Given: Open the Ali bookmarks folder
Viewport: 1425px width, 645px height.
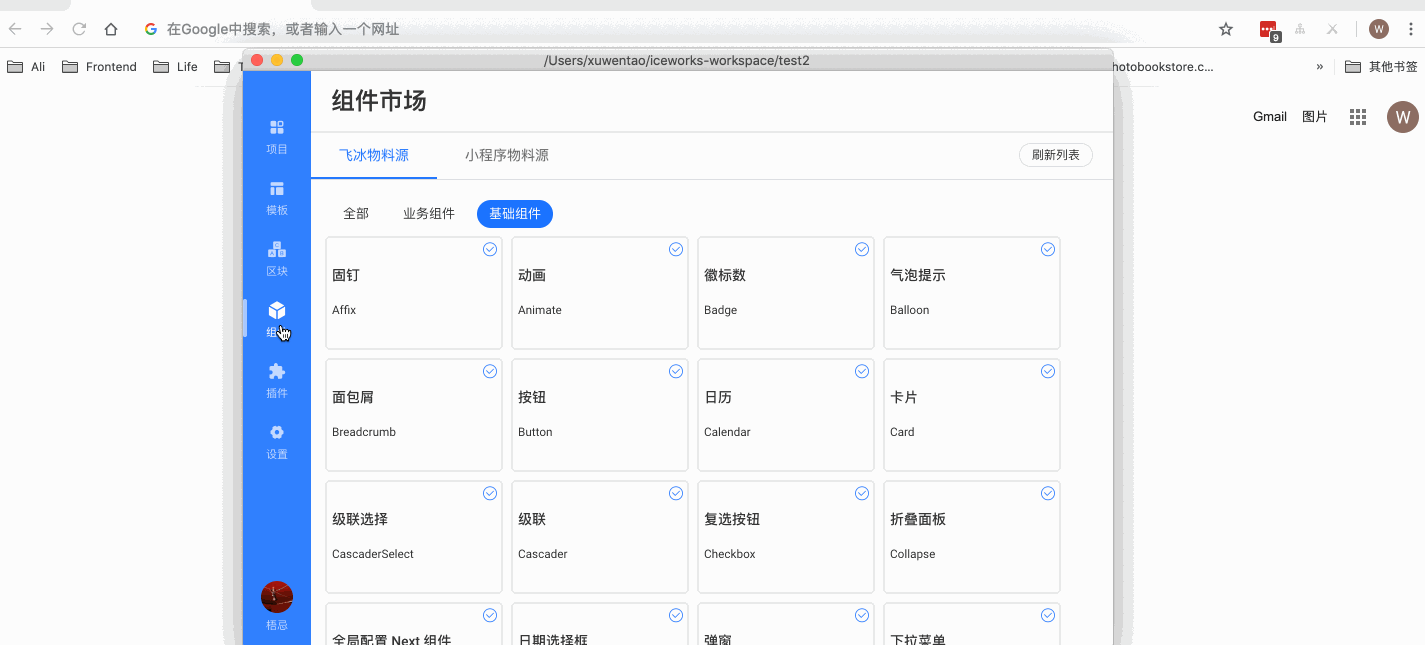Looking at the screenshot, I should [27, 67].
